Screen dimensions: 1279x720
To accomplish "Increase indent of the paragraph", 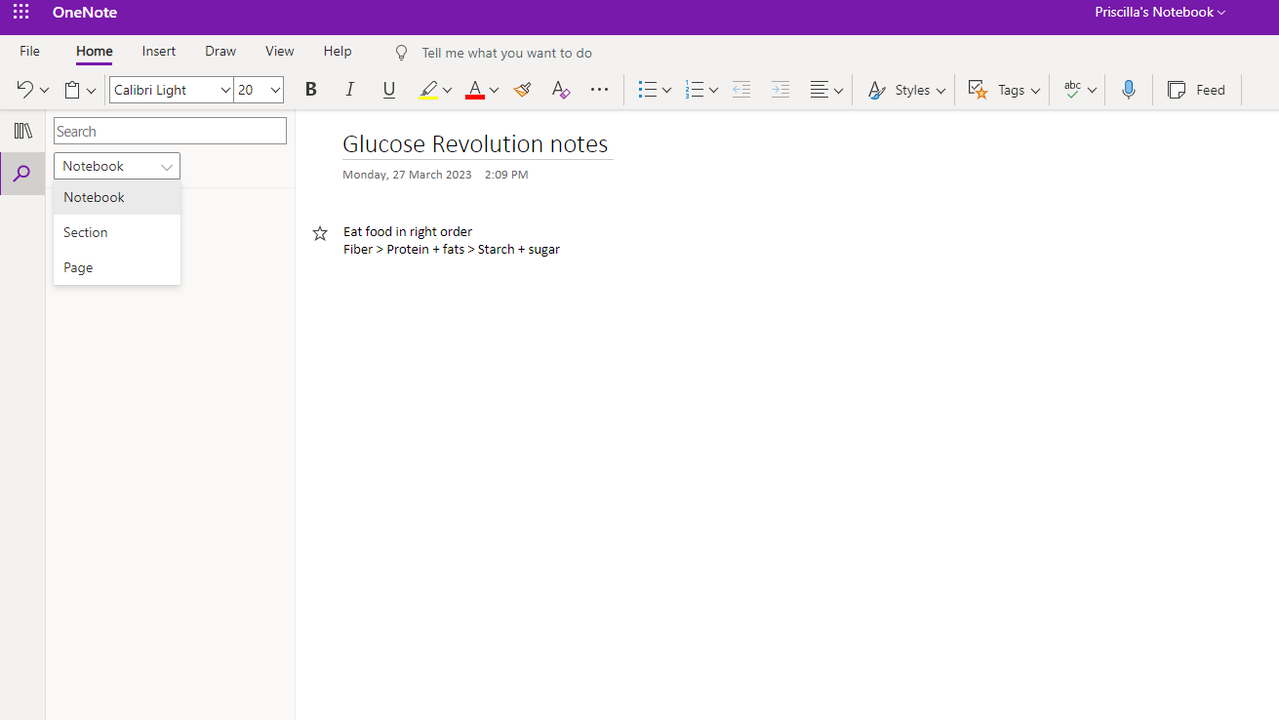I will pos(780,90).
